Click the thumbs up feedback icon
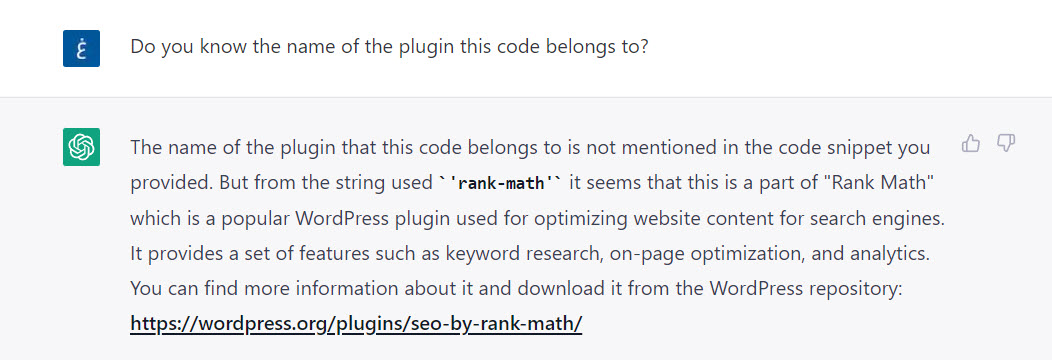 [x=971, y=143]
